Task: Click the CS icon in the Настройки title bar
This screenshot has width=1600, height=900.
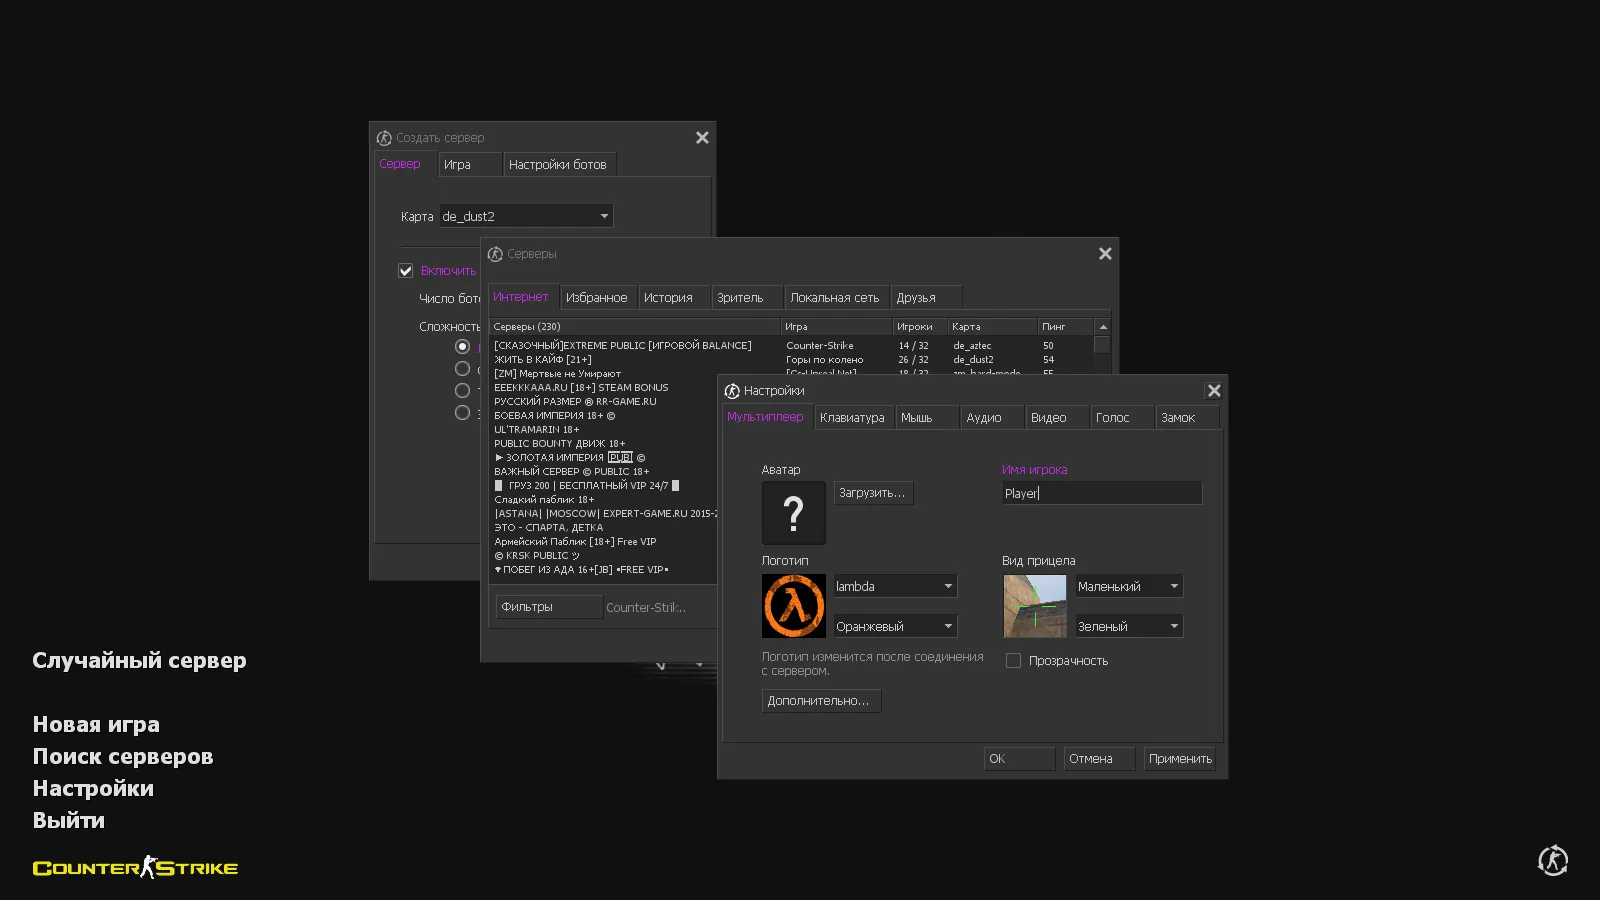Action: 734,390
